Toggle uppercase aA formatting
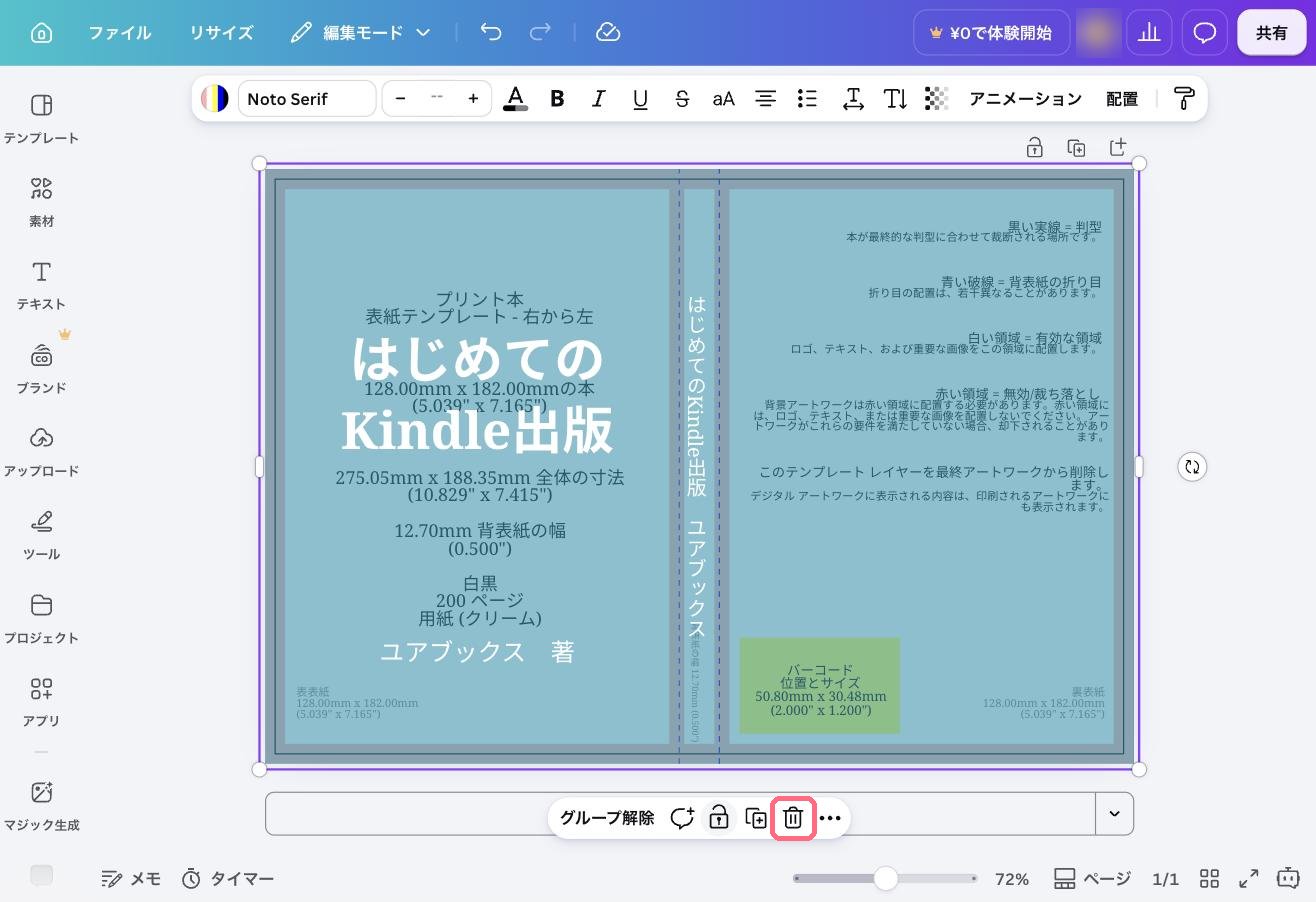The image size is (1316, 902). tap(723, 98)
